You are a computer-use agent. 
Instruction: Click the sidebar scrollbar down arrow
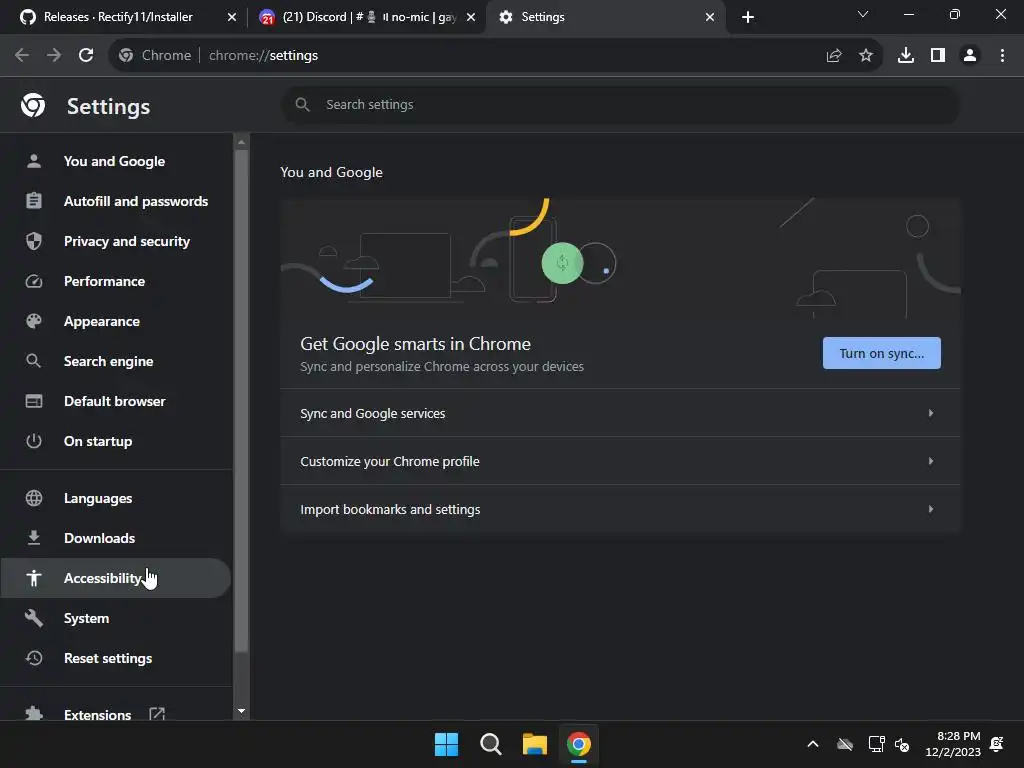pyautogui.click(x=242, y=711)
